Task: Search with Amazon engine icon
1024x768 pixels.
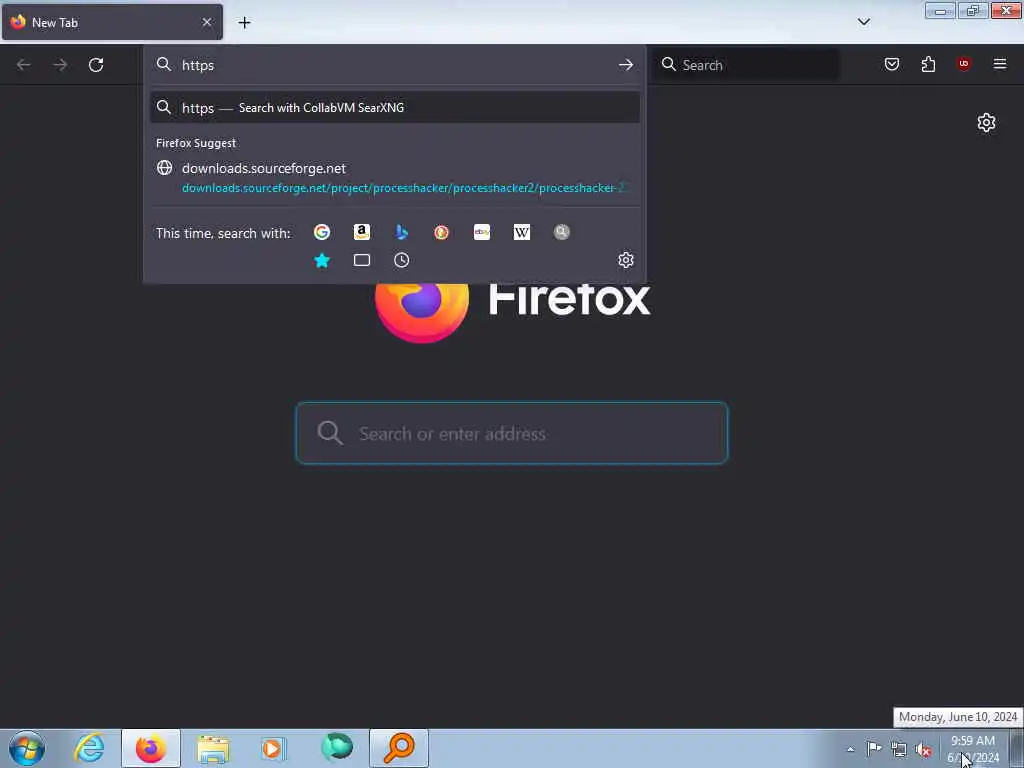Action: [362, 232]
